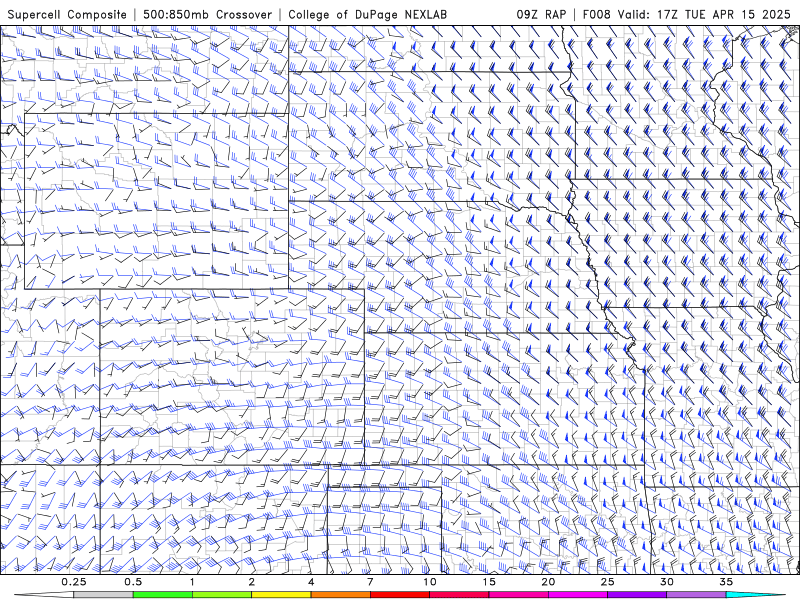Image resolution: width=800 pixels, height=600 pixels.
Task: Select the yellow 2–4 color bar segment
Action: 281,595
